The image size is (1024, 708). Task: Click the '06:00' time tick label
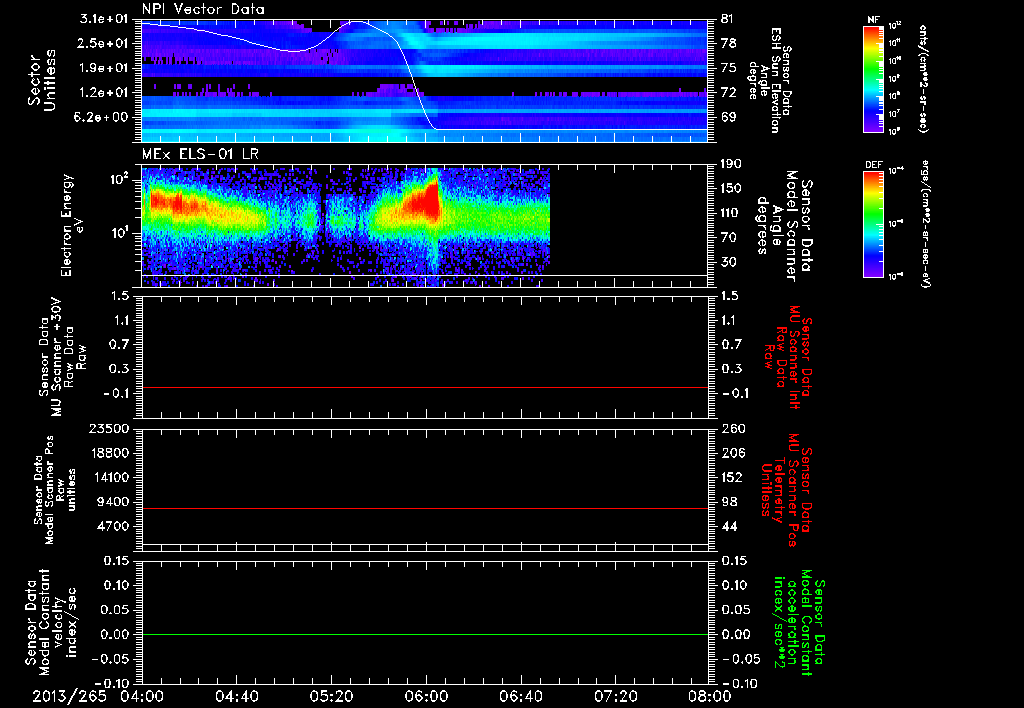426,696
